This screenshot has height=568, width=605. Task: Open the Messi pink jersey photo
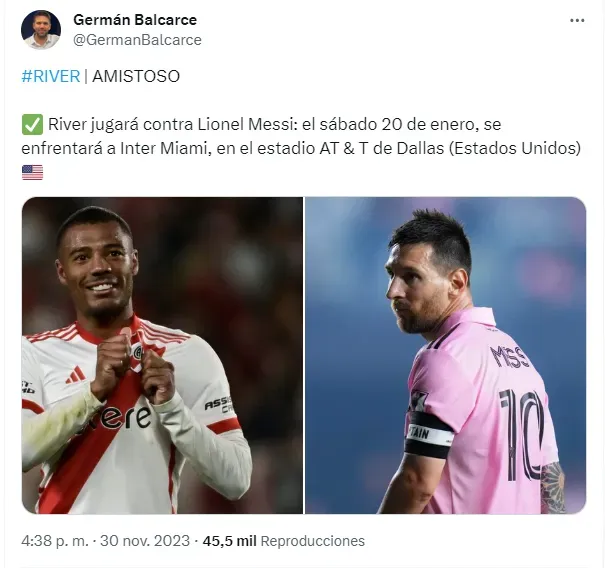pos(446,355)
